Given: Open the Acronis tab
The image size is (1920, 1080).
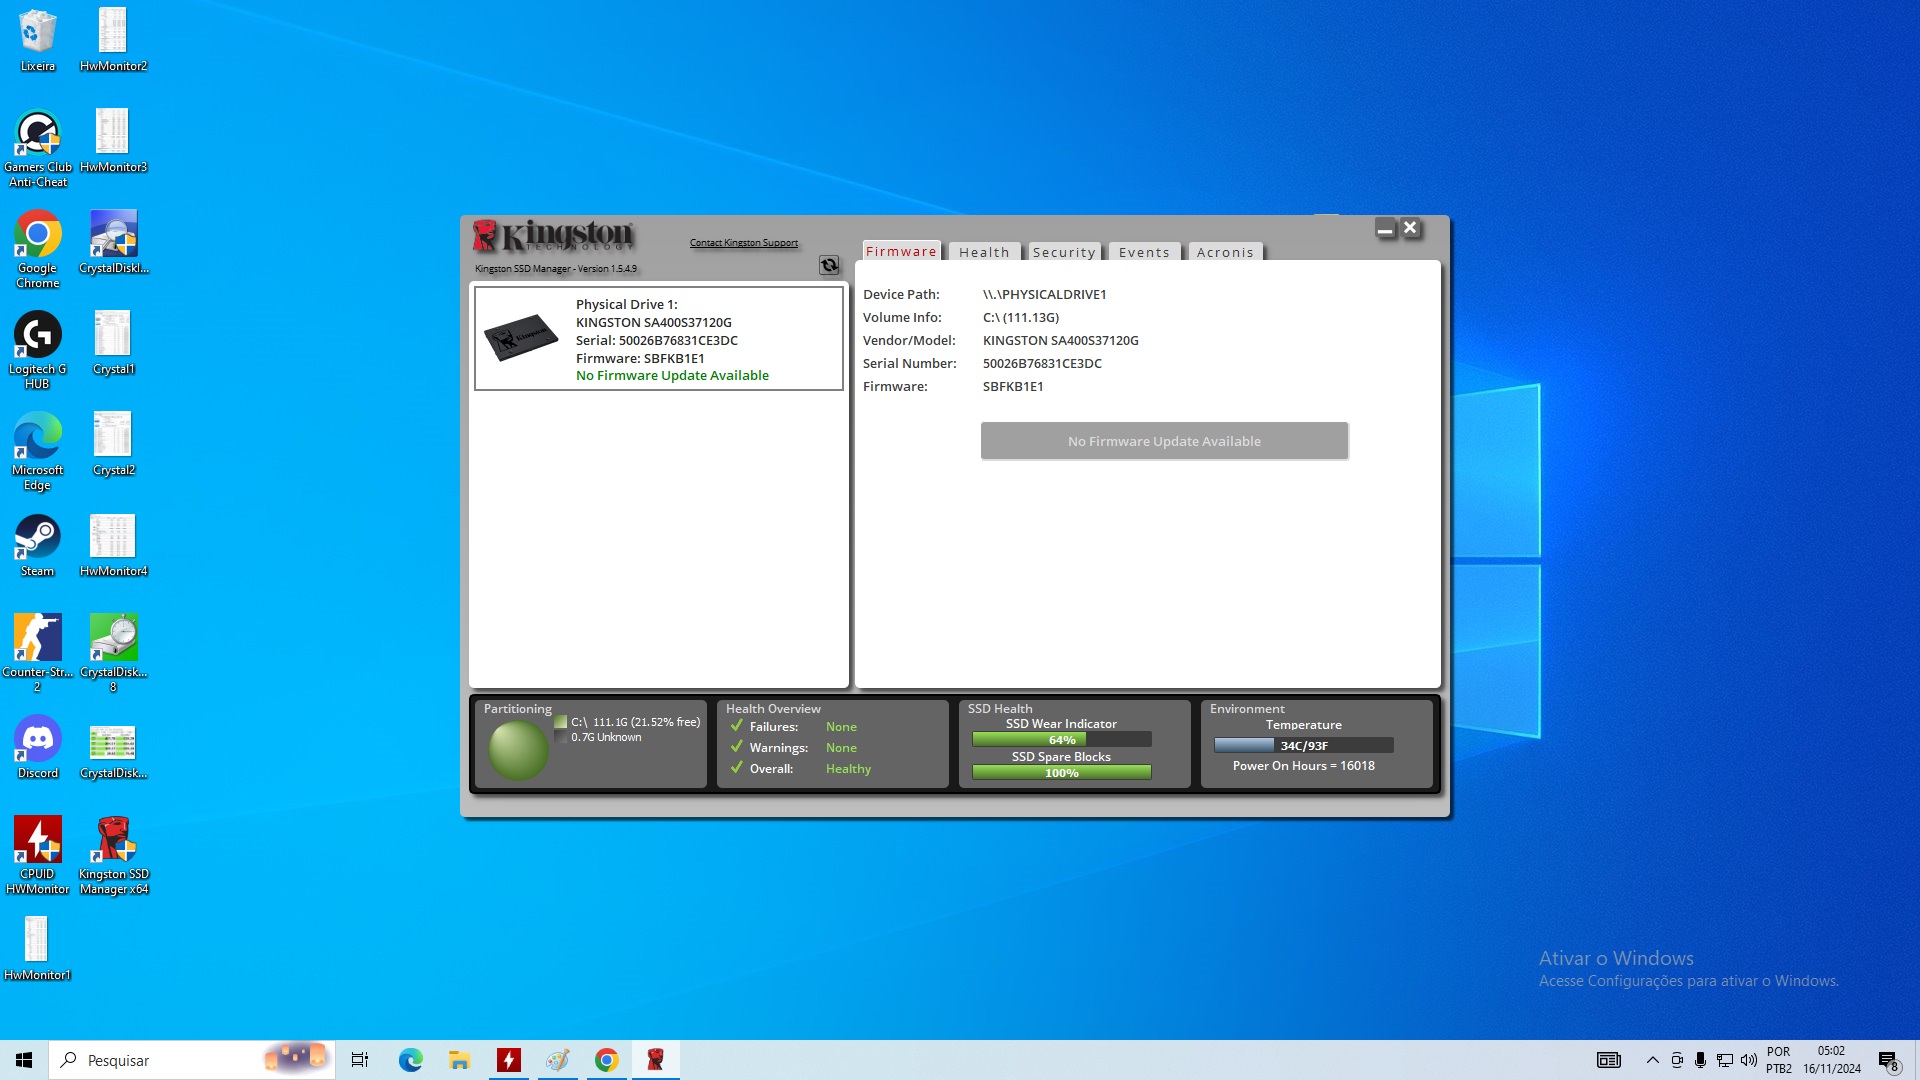Looking at the screenshot, I should (x=1225, y=252).
